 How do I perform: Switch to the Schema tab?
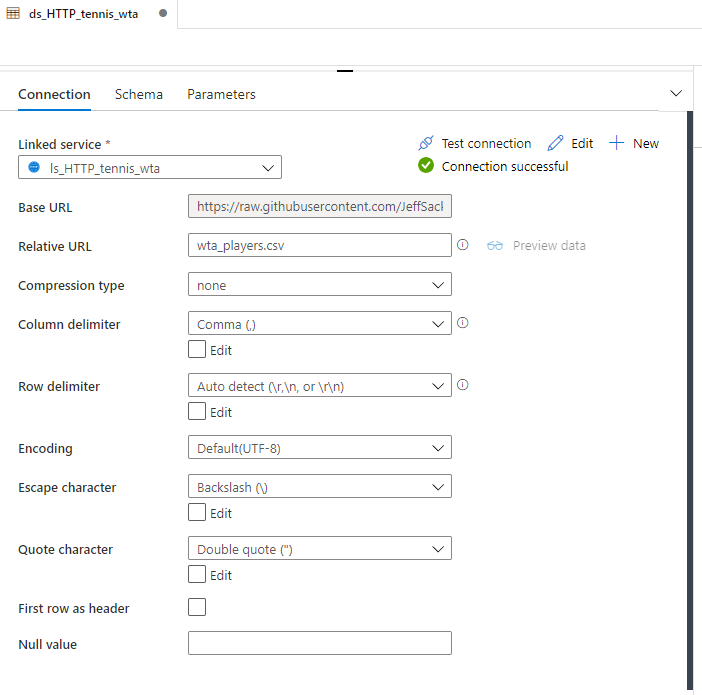138,94
